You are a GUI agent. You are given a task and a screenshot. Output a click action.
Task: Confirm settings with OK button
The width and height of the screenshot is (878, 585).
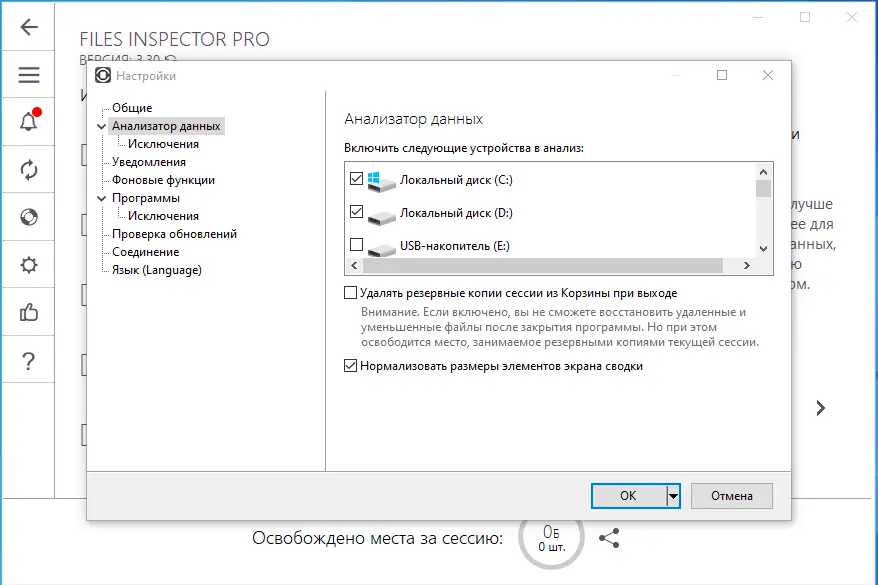point(628,495)
